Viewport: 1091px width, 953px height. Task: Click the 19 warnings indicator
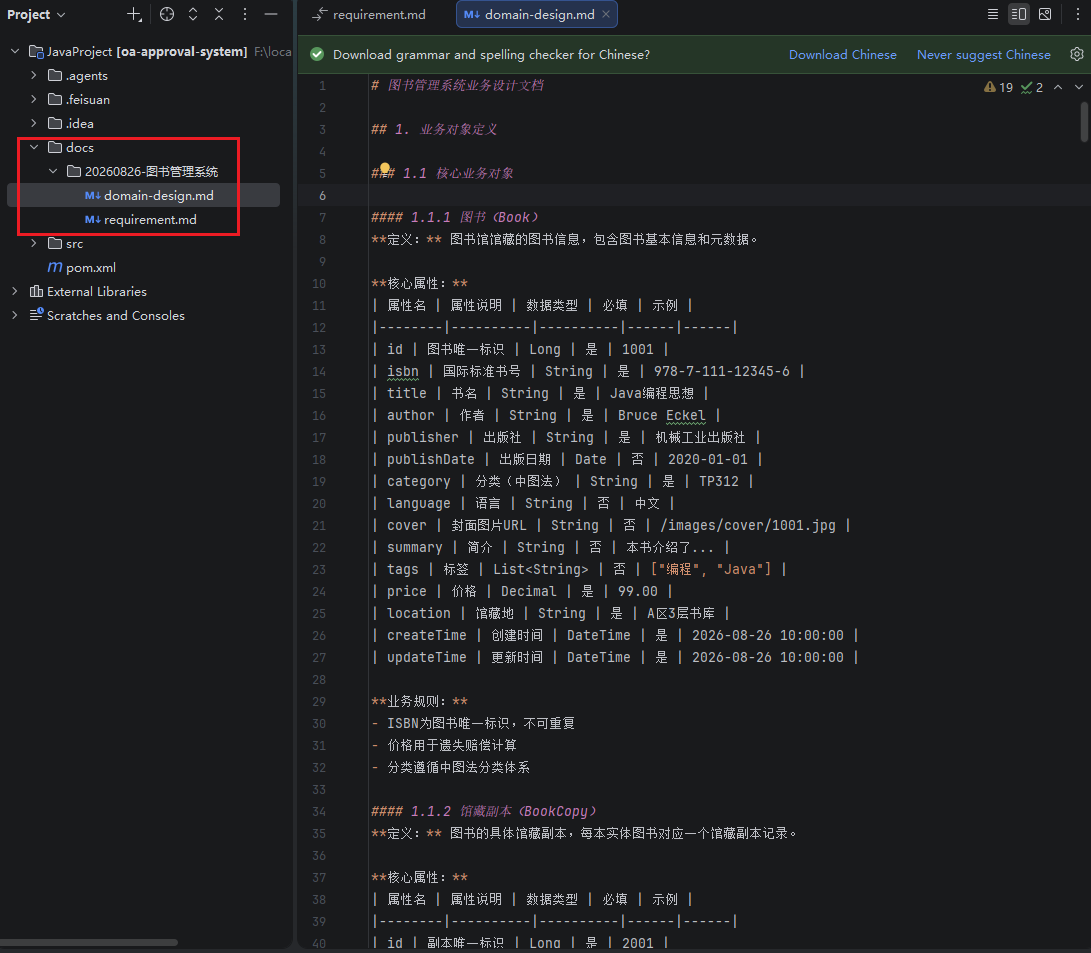(x=998, y=88)
